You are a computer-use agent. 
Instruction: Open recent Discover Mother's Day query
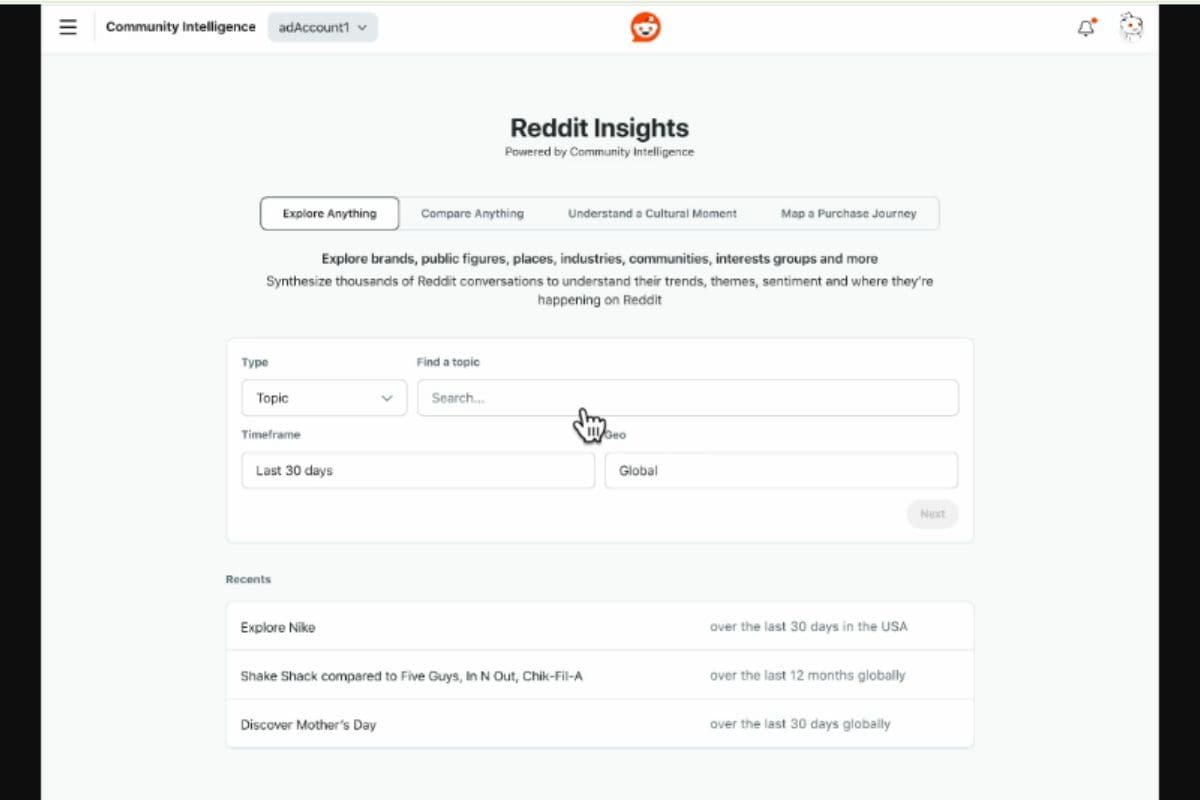click(x=600, y=724)
